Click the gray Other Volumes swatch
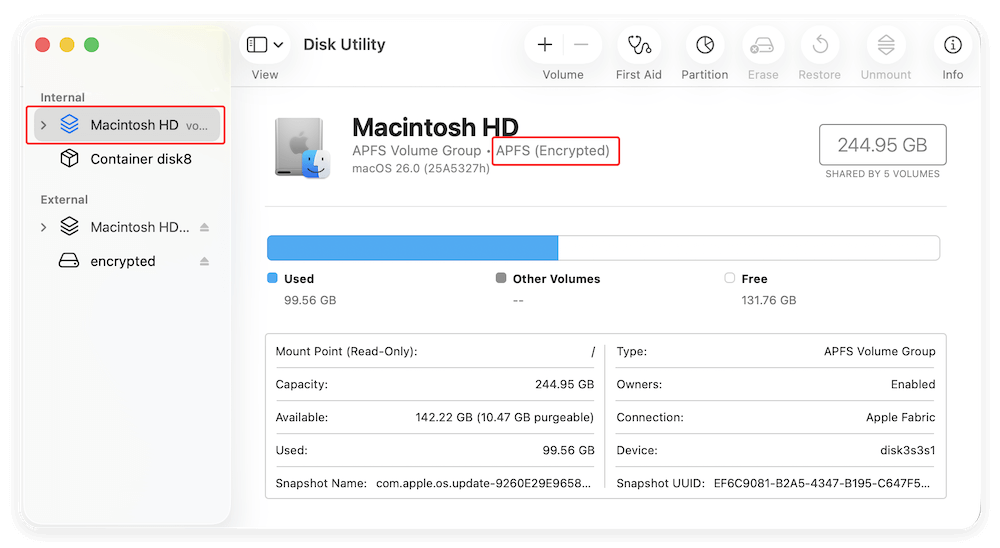Image resolution: width=1000 pixels, height=548 pixels. (x=501, y=278)
